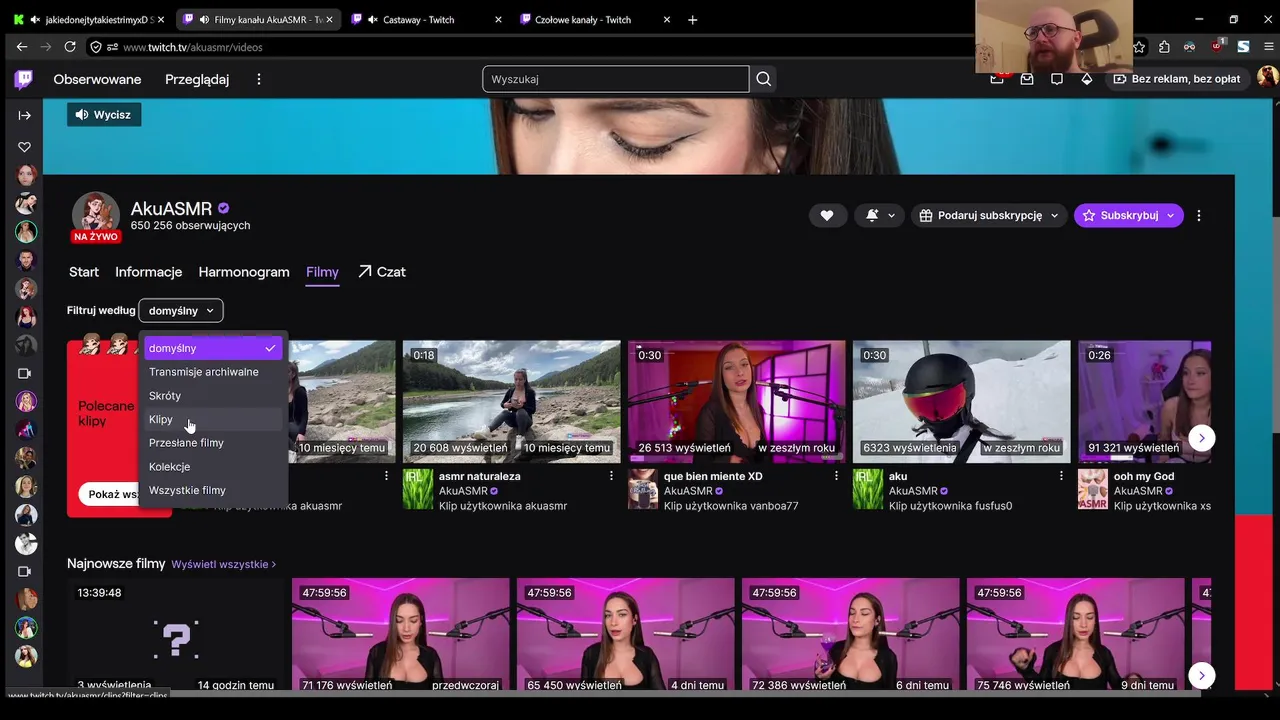
Task: Click Bez reklam, bez opłat button
Action: pos(1176,79)
